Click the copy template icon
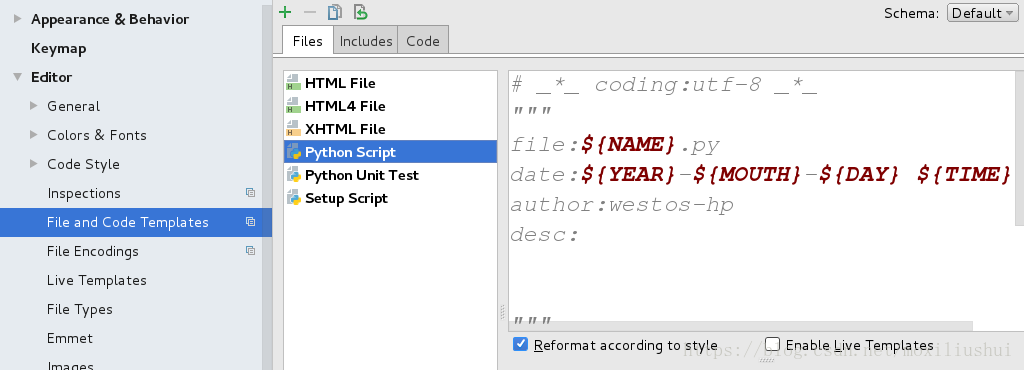This screenshot has width=1024, height=370. [334, 12]
